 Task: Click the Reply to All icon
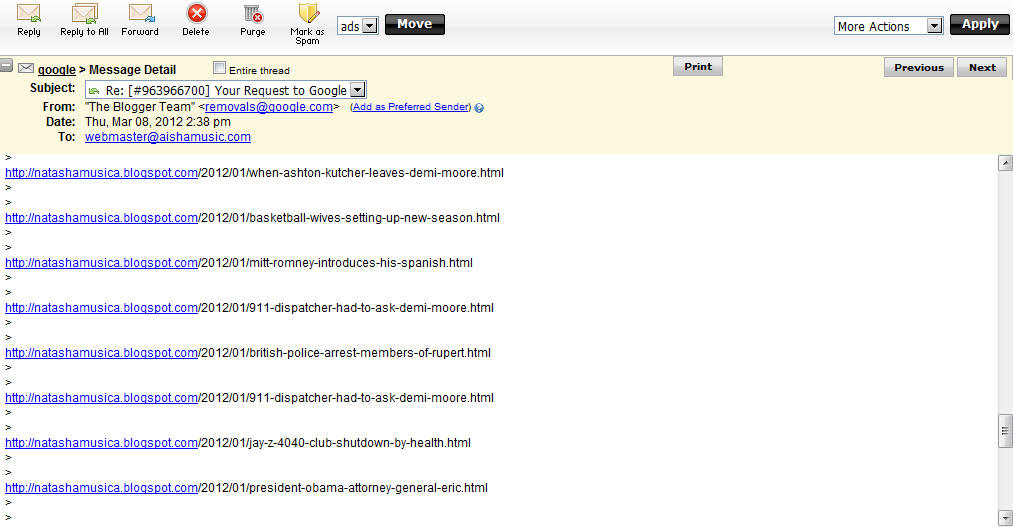click(85, 14)
